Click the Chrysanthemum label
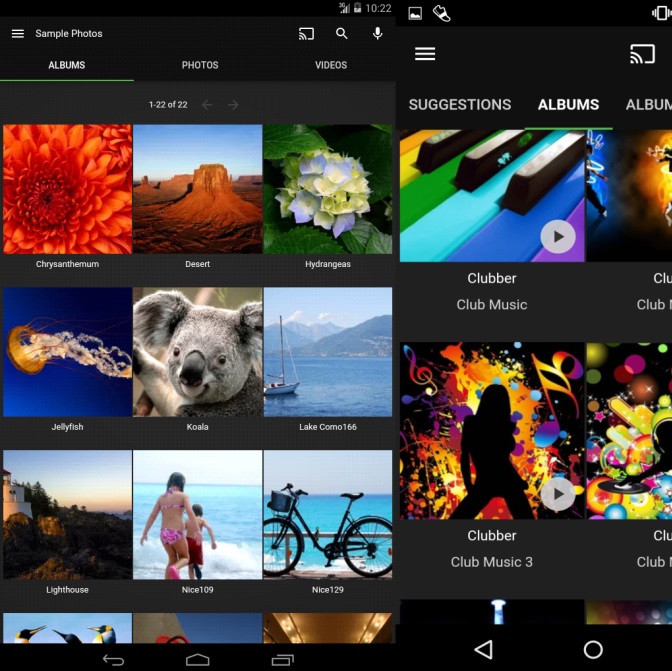The width and height of the screenshot is (672, 671). pyautogui.click(x=67, y=264)
